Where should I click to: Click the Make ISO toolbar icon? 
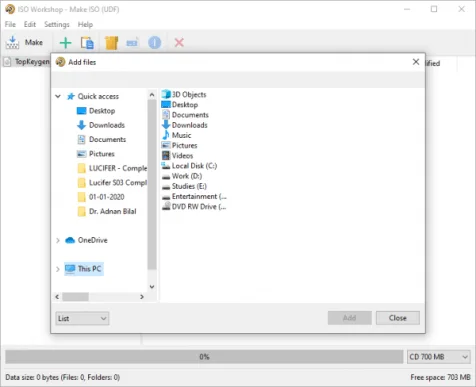[x=13, y=43]
